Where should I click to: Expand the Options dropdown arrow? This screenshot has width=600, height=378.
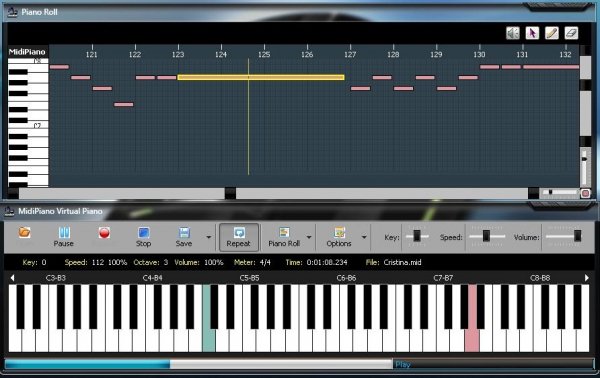pos(364,237)
